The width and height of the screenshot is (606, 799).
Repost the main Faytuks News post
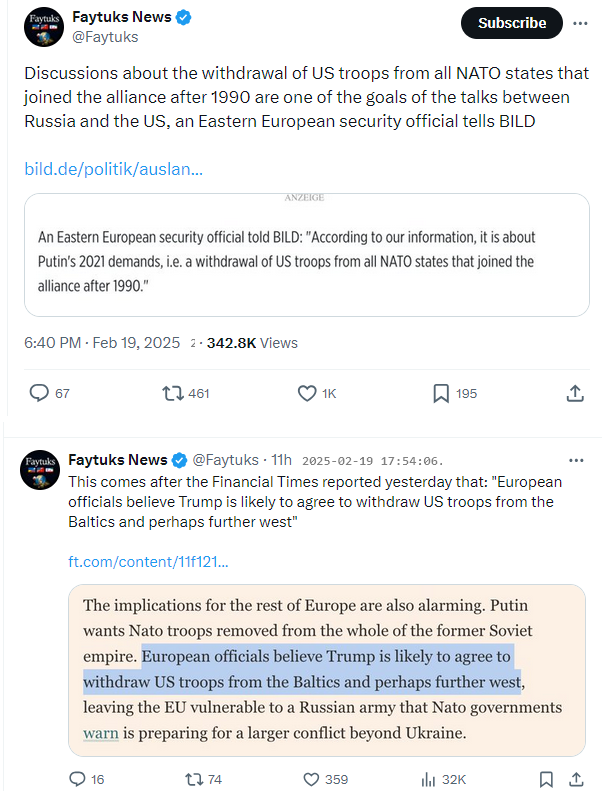pyautogui.click(x=173, y=393)
